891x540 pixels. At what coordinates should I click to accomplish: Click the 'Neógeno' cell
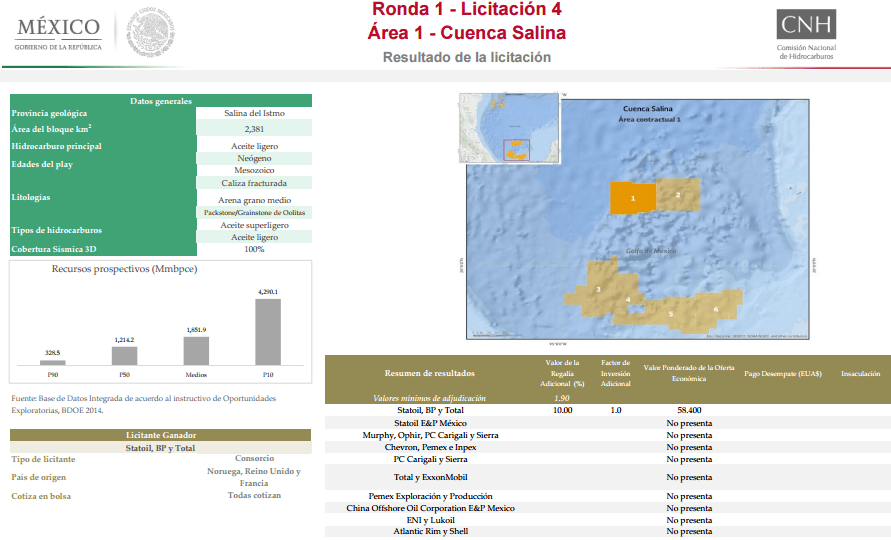pos(254,158)
